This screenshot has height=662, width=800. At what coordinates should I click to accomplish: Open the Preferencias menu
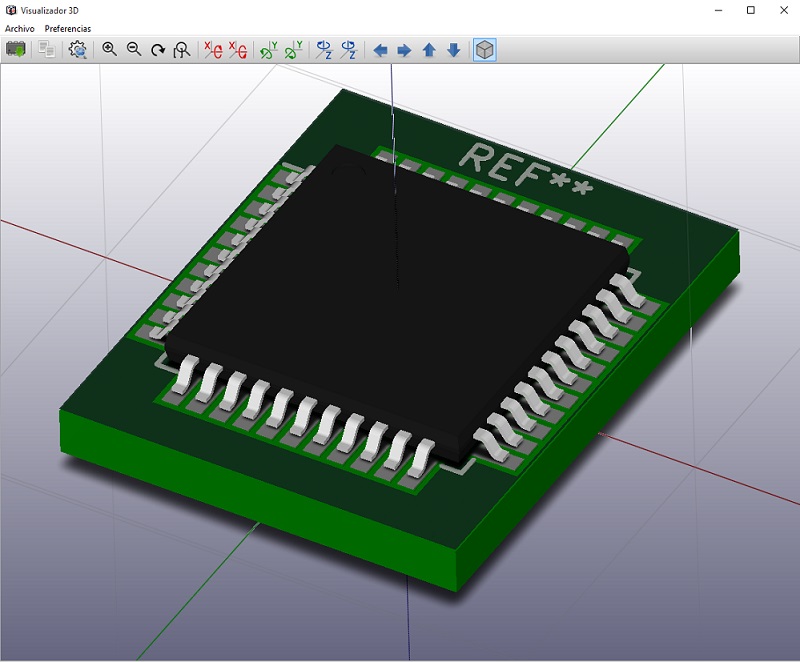(68, 29)
